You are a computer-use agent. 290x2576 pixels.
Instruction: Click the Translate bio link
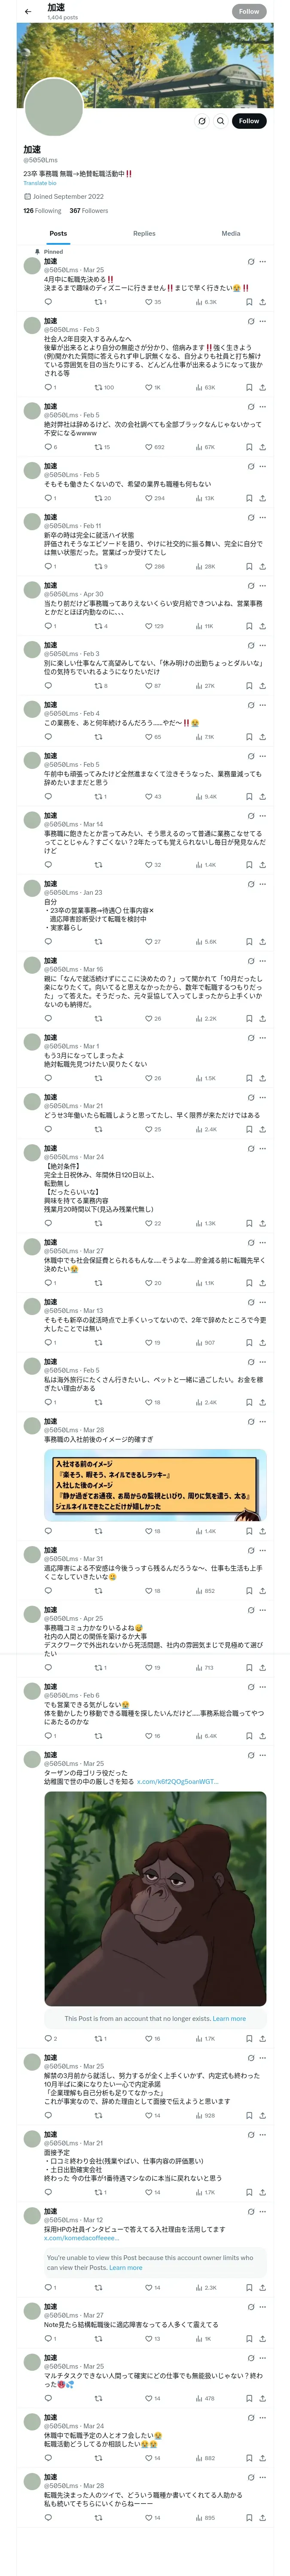pos(40,183)
